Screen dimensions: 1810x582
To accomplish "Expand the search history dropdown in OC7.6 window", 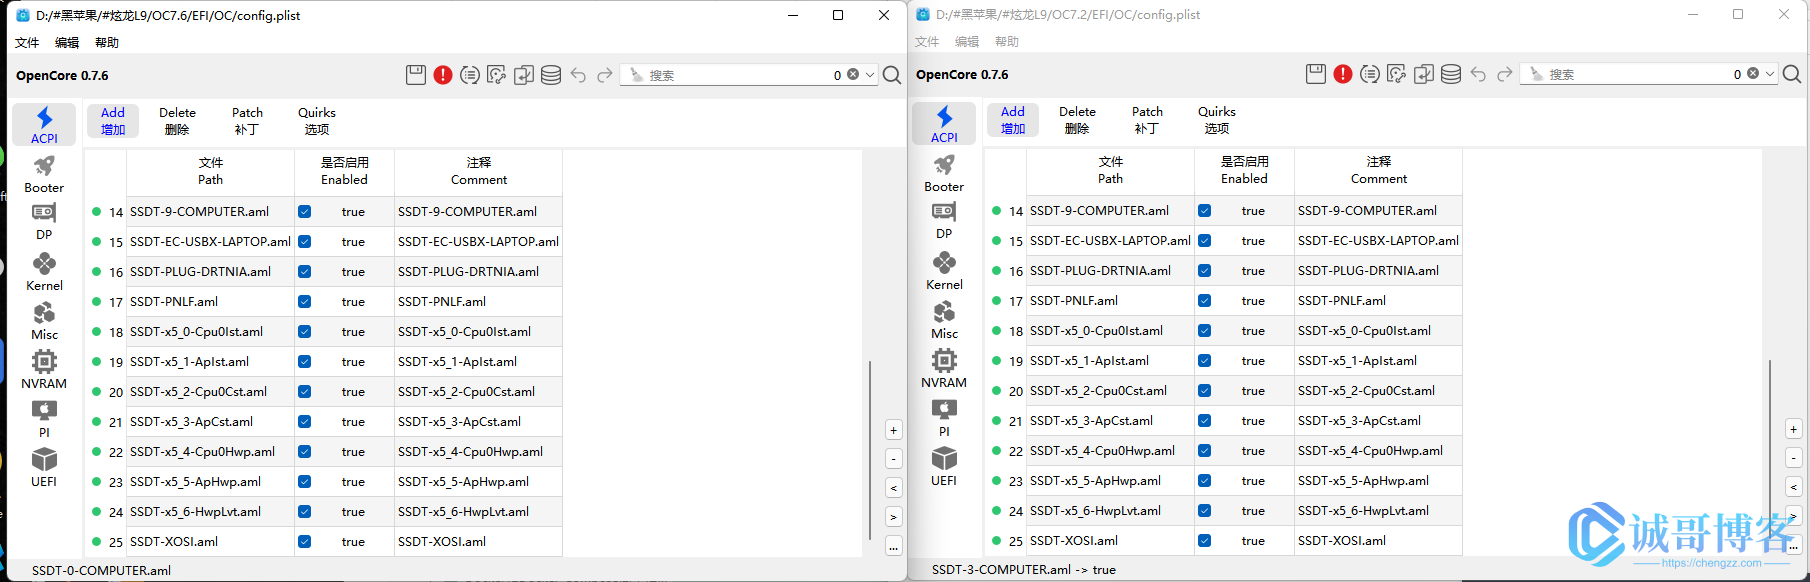I will [x=870, y=75].
